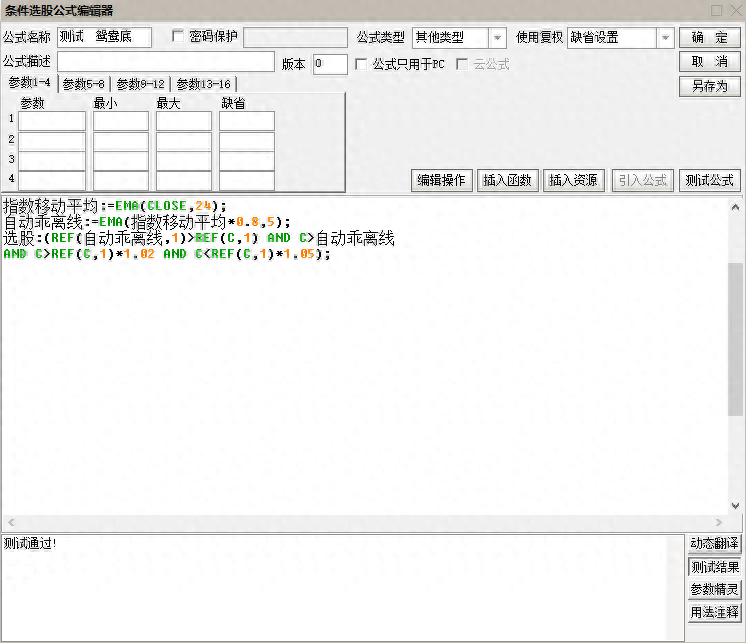Maximize the 条件选股公式编辑器 window
Image resolution: width=746 pixels, height=643 pixels.
click(x=716, y=10)
